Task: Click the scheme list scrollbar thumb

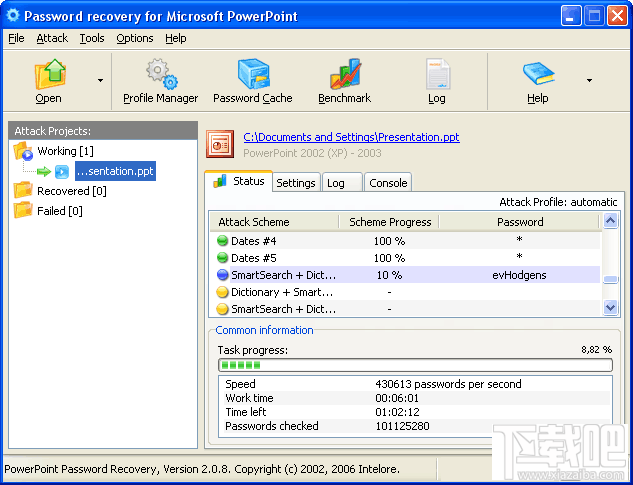Action: 610,279
